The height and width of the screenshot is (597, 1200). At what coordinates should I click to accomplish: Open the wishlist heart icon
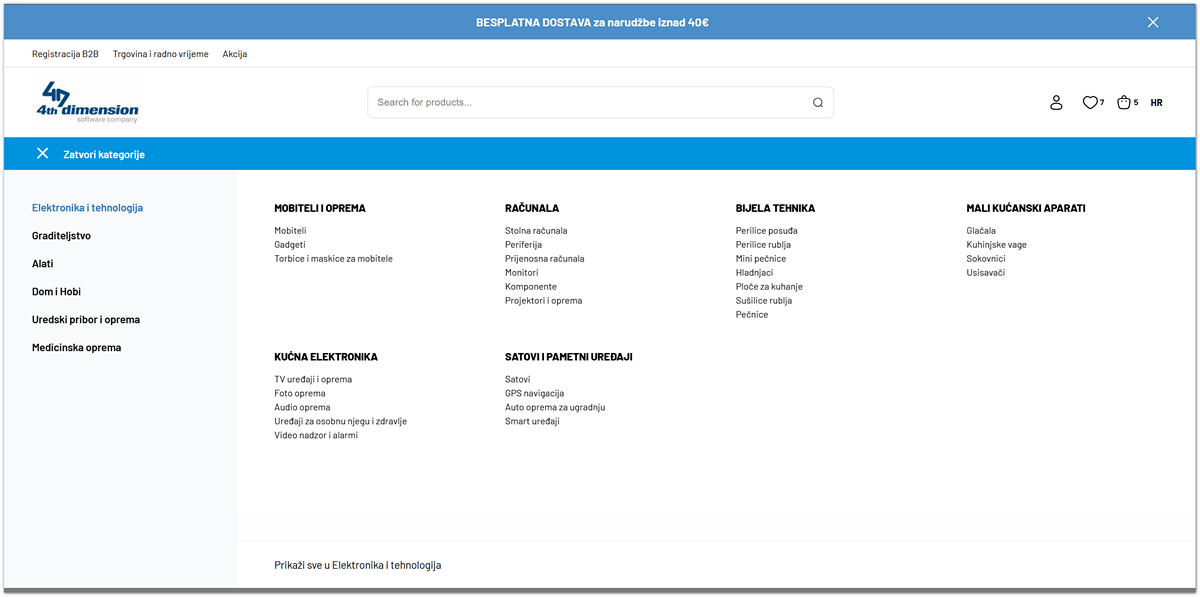(1090, 102)
